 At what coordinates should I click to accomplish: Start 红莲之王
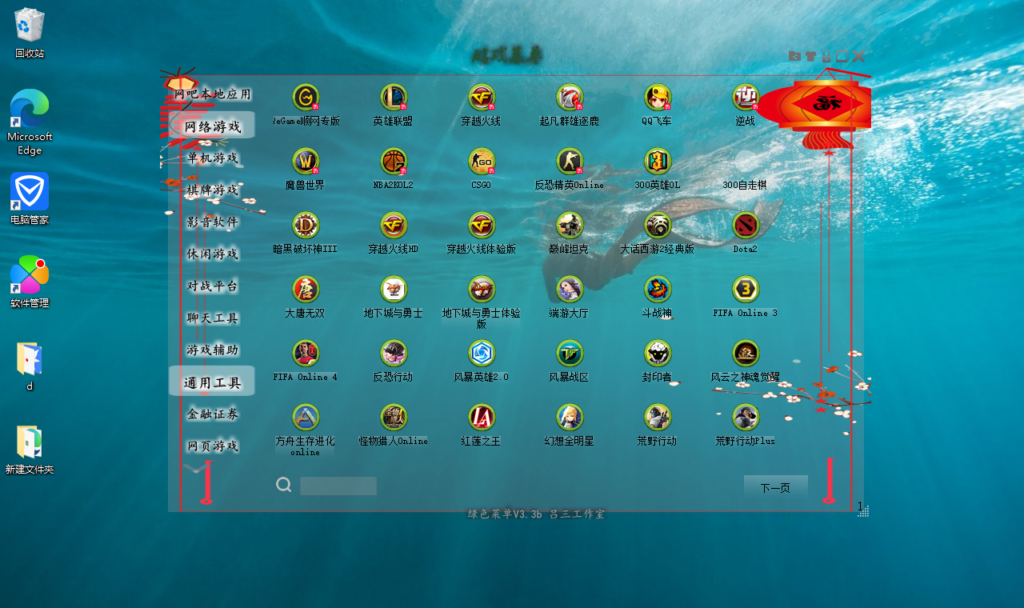tap(481, 418)
